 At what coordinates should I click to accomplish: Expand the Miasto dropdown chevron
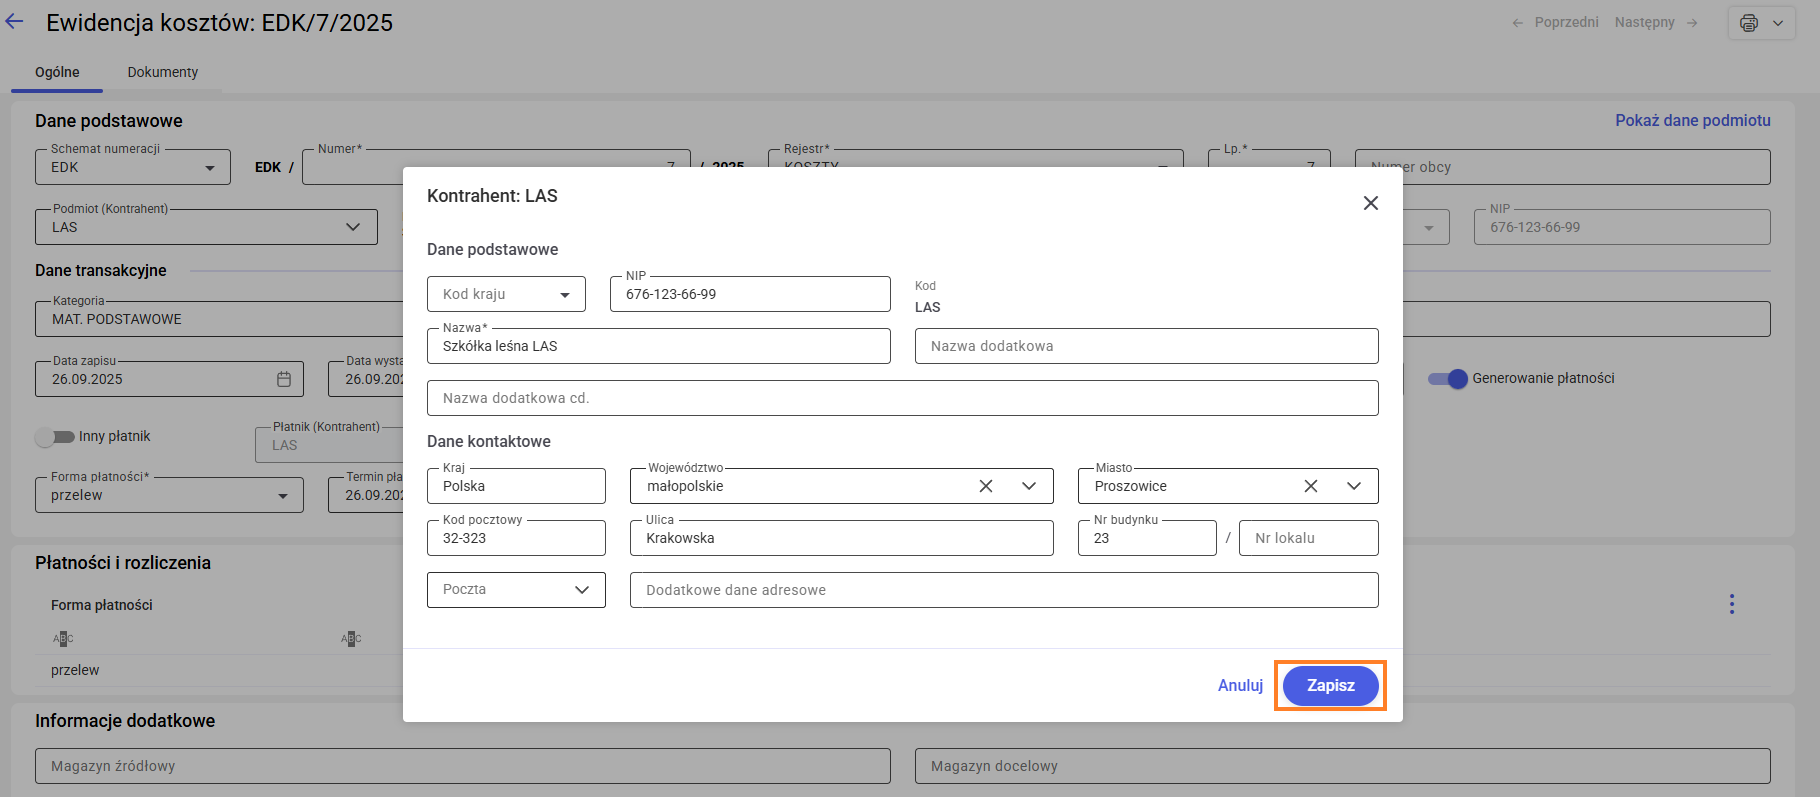[x=1353, y=486]
